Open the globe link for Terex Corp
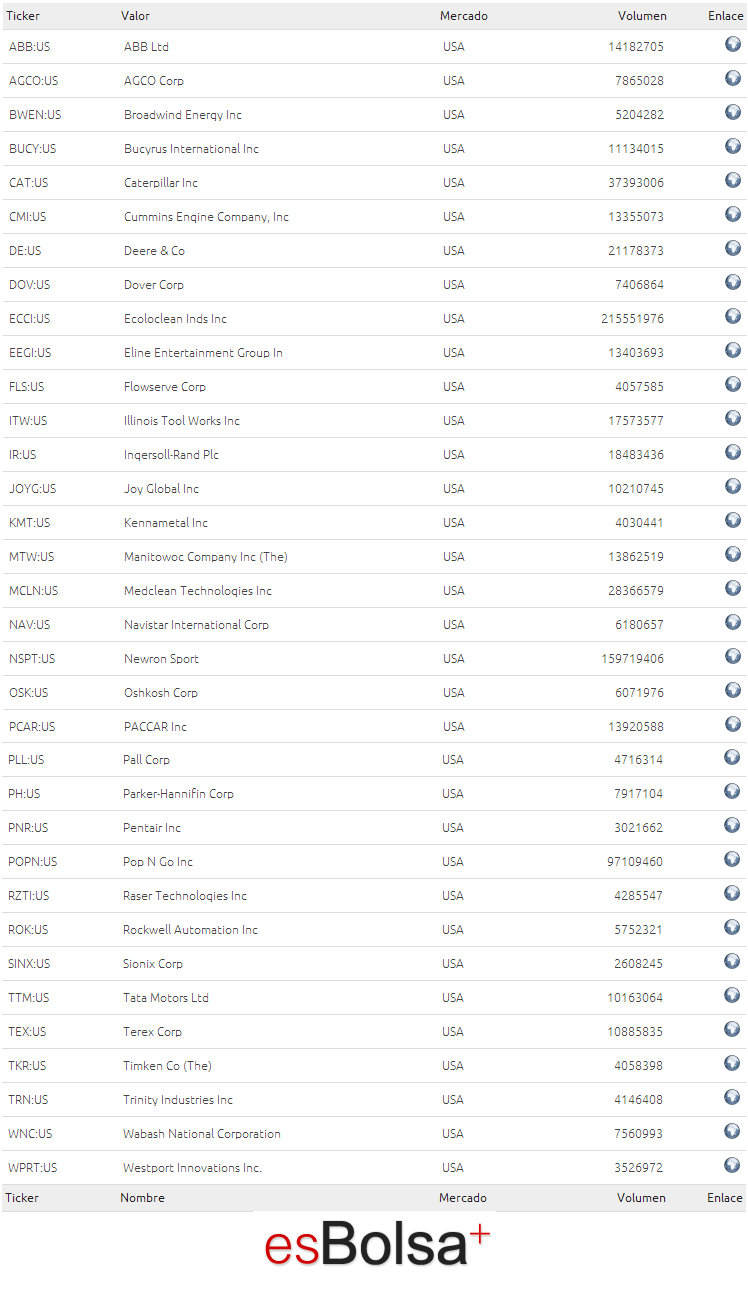The height and width of the screenshot is (1295, 748). (732, 1029)
